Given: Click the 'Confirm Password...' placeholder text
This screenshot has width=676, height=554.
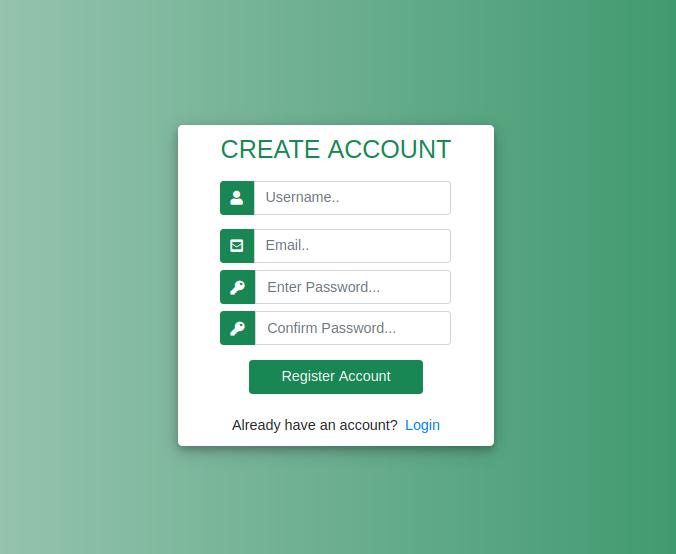Looking at the screenshot, I should coord(331,328).
